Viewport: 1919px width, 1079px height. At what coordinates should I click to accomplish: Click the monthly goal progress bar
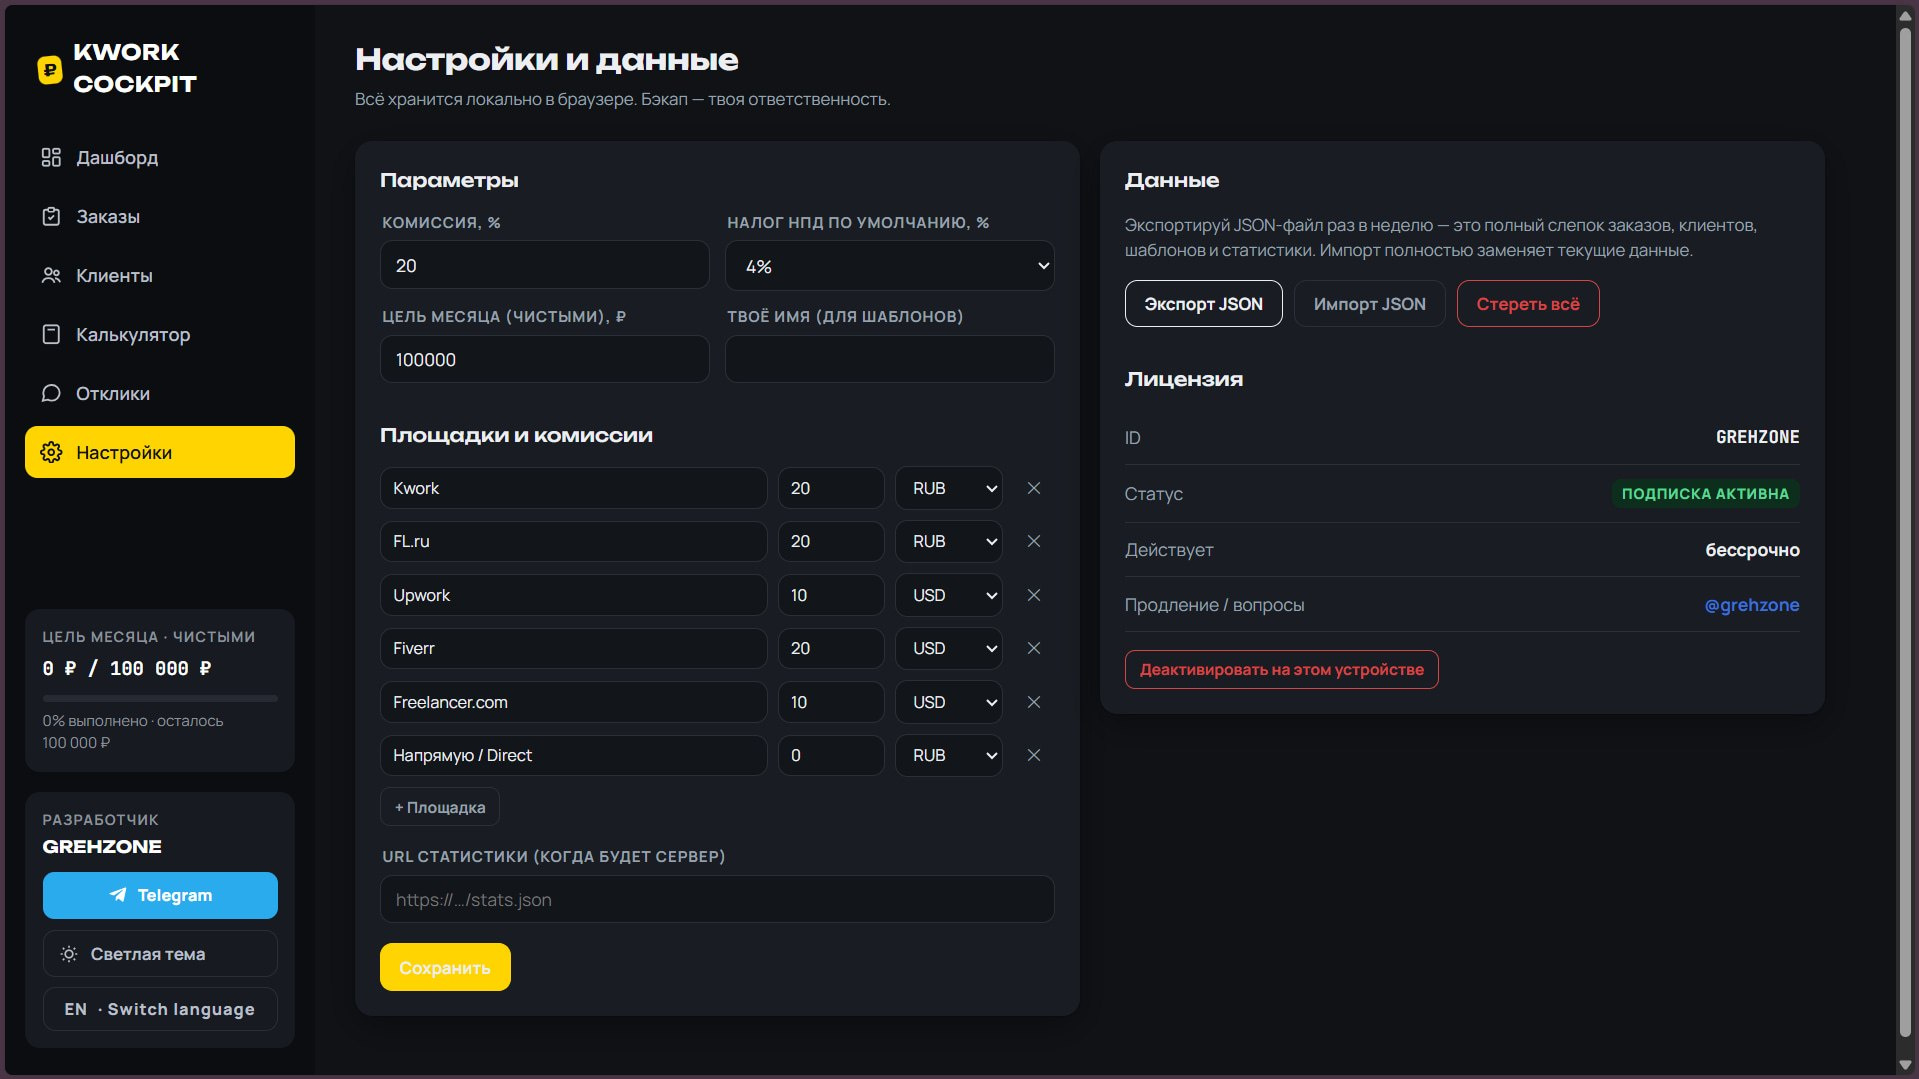[x=160, y=698]
